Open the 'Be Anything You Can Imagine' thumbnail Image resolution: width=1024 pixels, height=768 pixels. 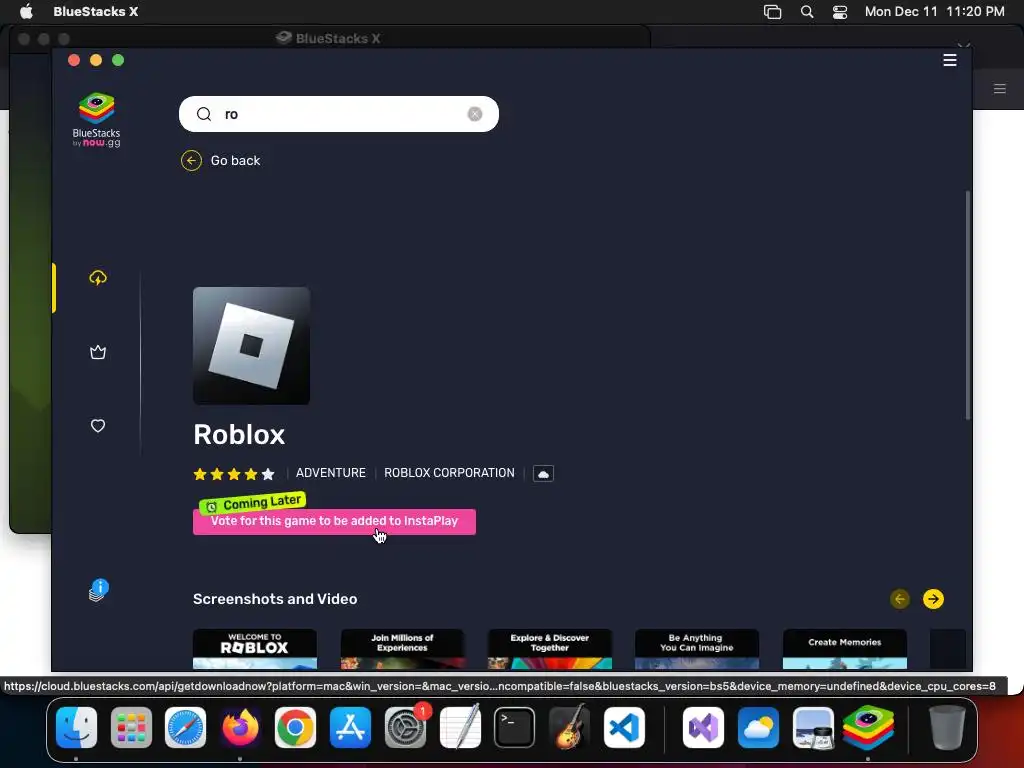tap(697, 649)
